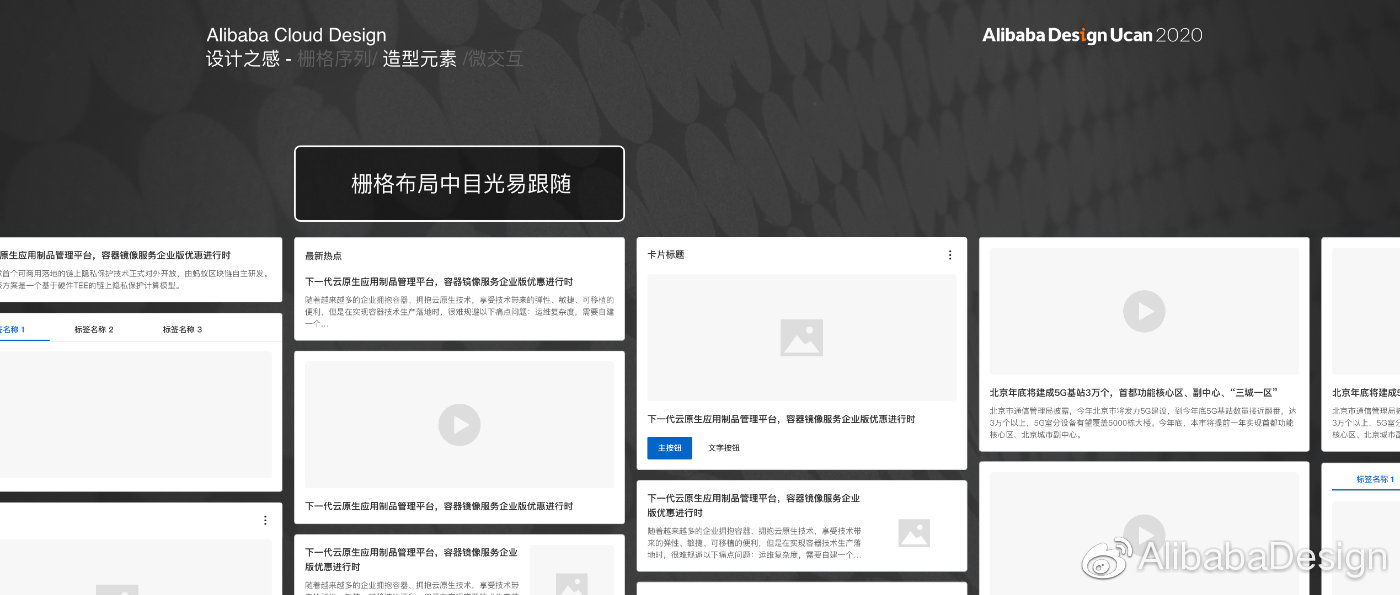Viewport: 1400px width, 595px height.
Task: Click the small image icon beside 版优惠进行时 text card
Action: 914,532
